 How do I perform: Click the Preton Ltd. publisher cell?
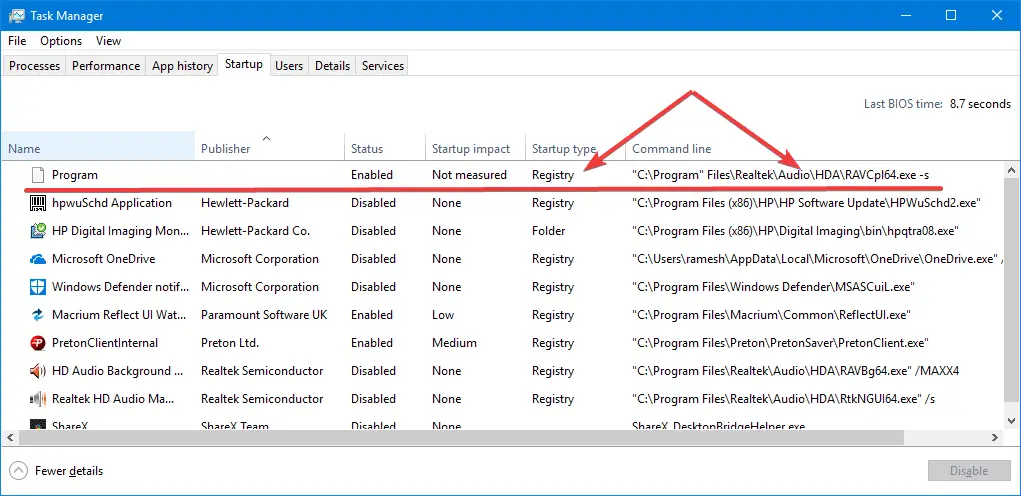click(230, 342)
